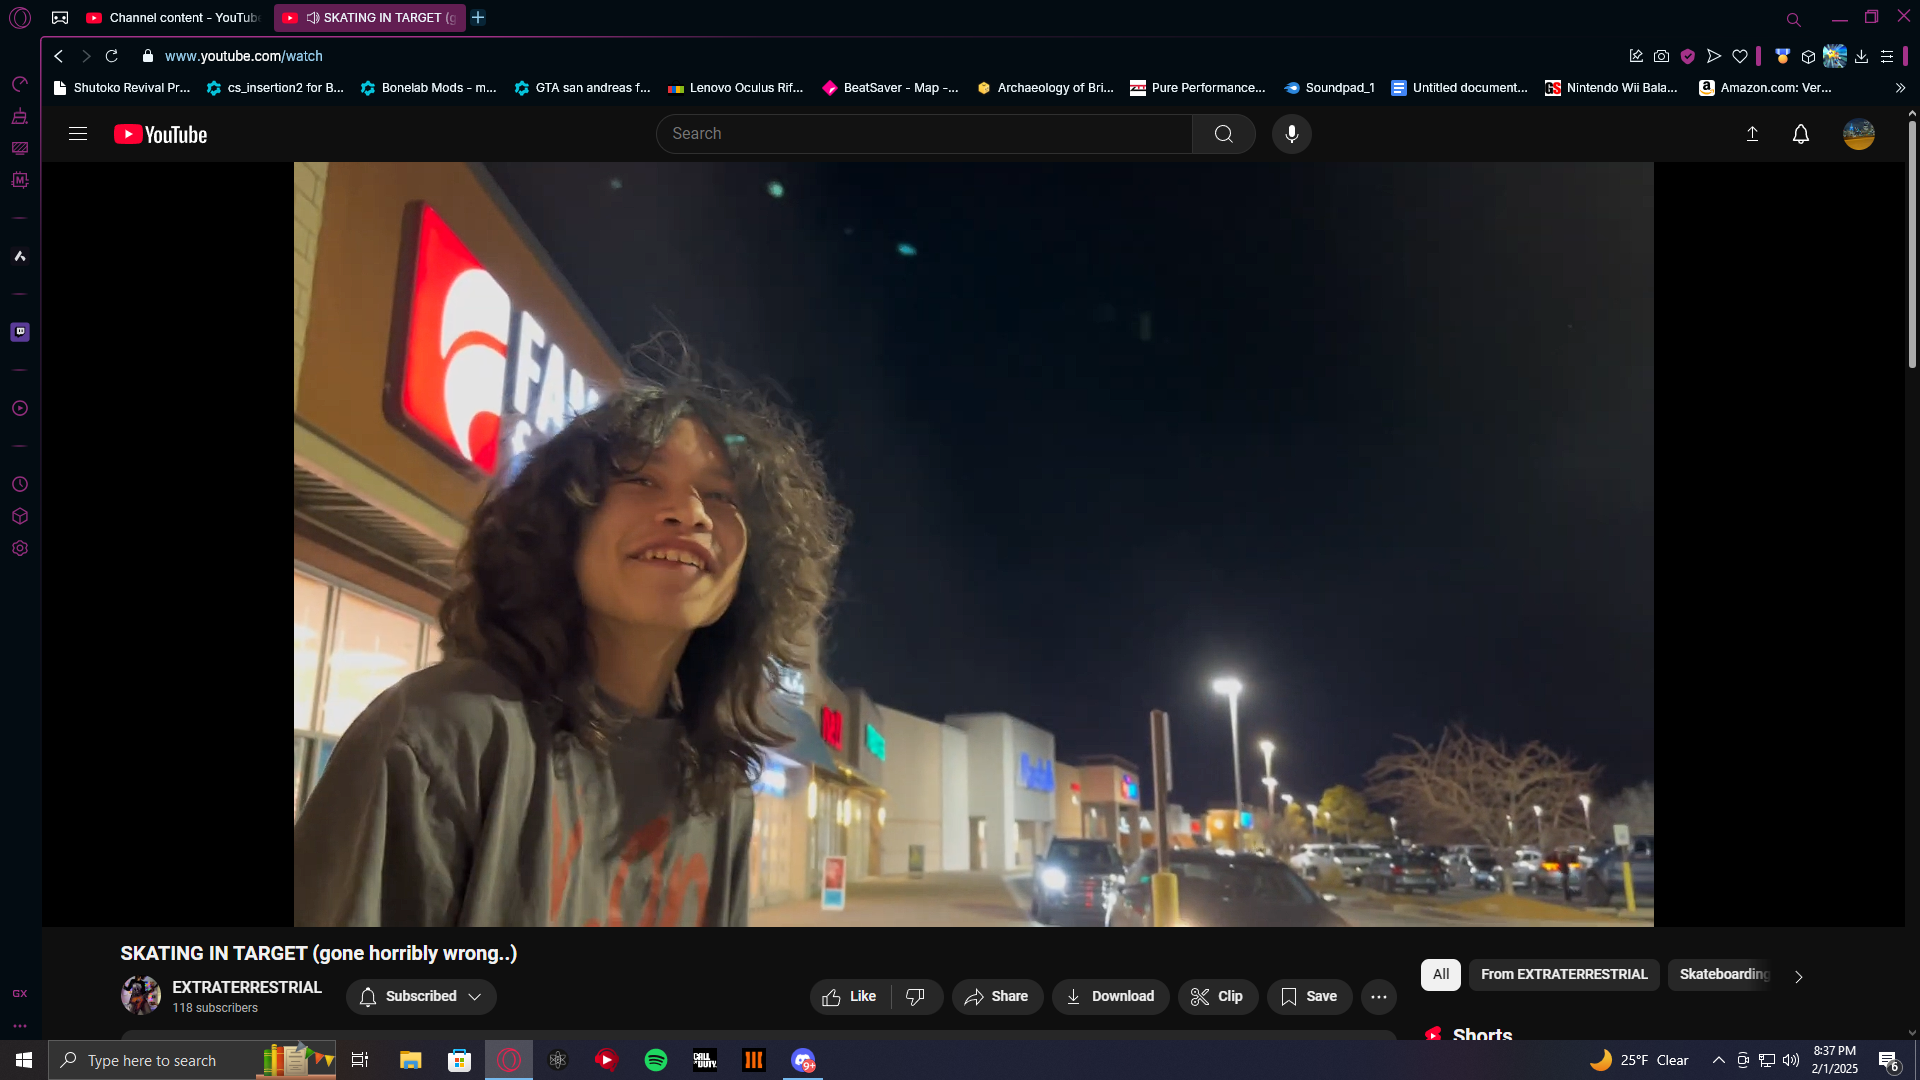1920x1080 pixels.
Task: Click the search magnifier button
Action: [1223, 134]
